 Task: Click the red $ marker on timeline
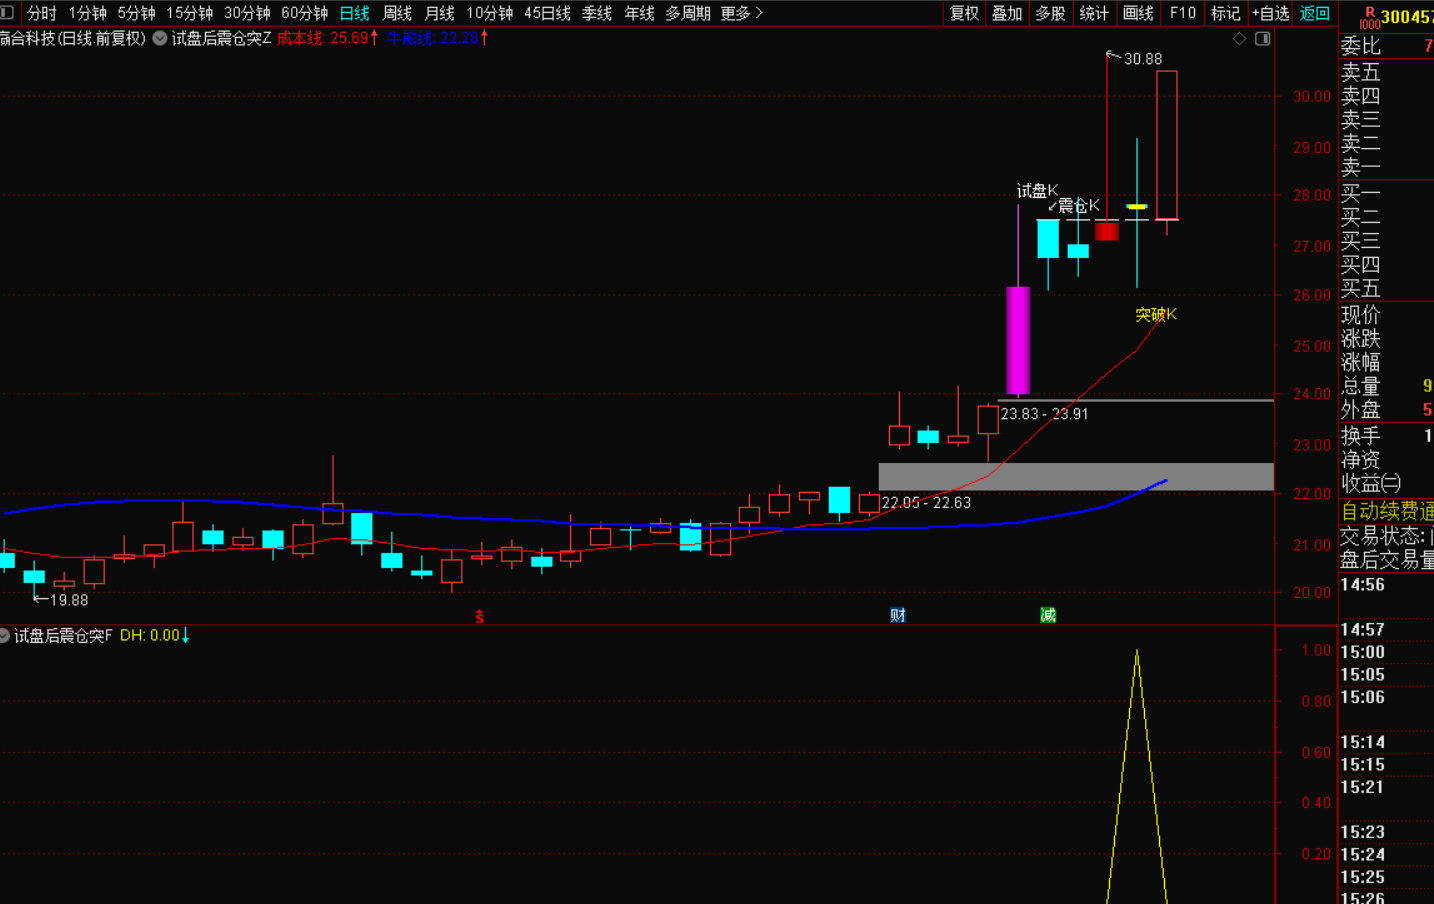coord(480,617)
